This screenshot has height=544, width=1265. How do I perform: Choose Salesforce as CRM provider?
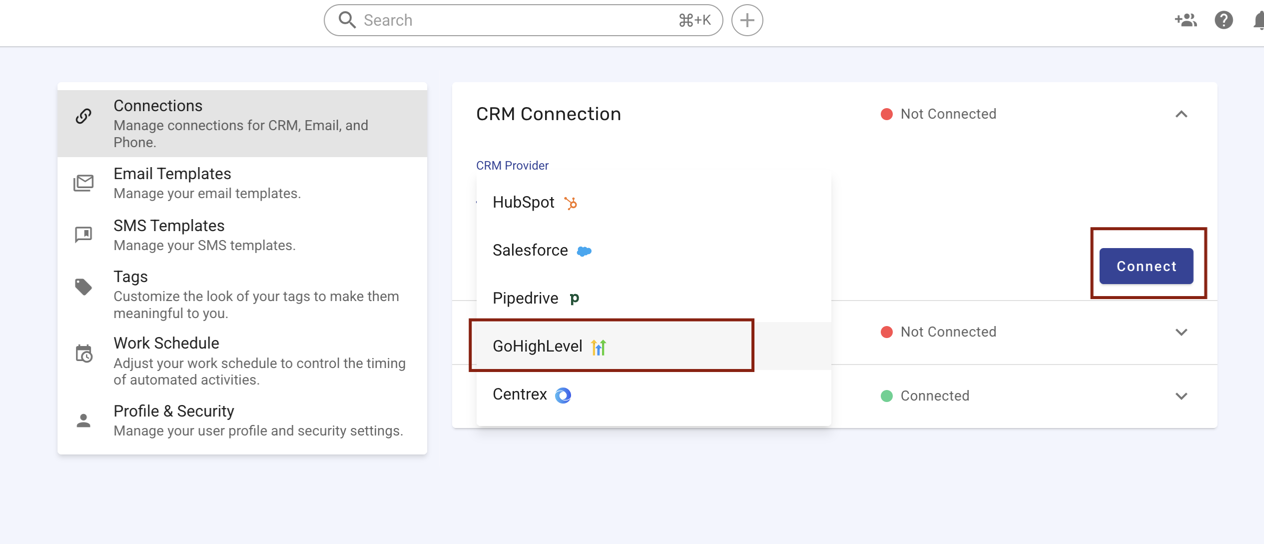[x=654, y=250]
